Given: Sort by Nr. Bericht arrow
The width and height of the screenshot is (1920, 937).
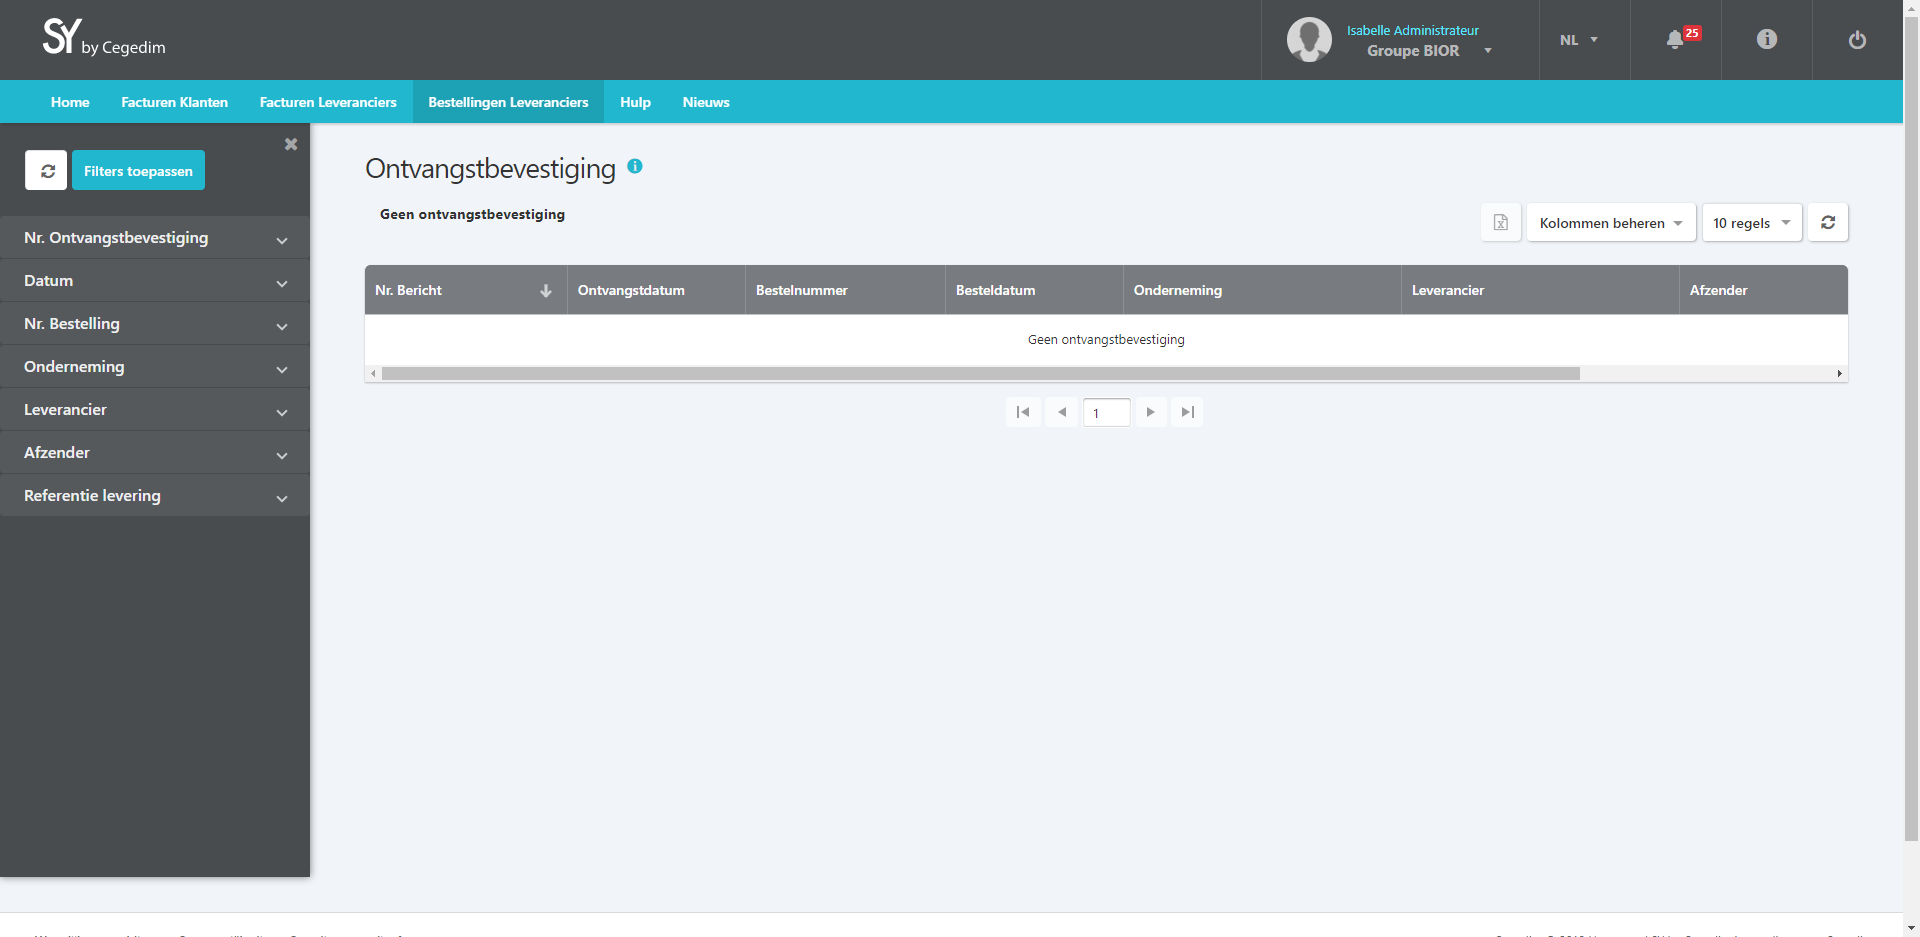Looking at the screenshot, I should 546,291.
